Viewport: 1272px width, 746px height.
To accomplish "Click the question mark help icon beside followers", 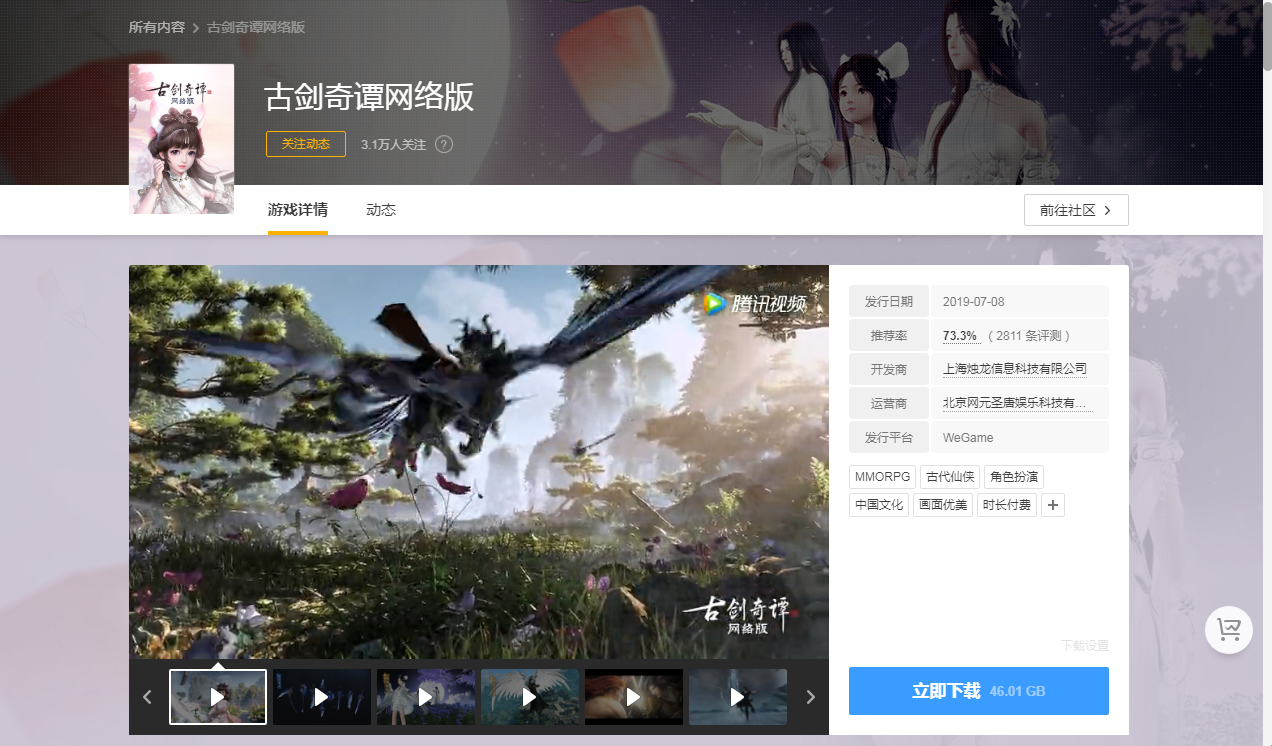I will (444, 144).
